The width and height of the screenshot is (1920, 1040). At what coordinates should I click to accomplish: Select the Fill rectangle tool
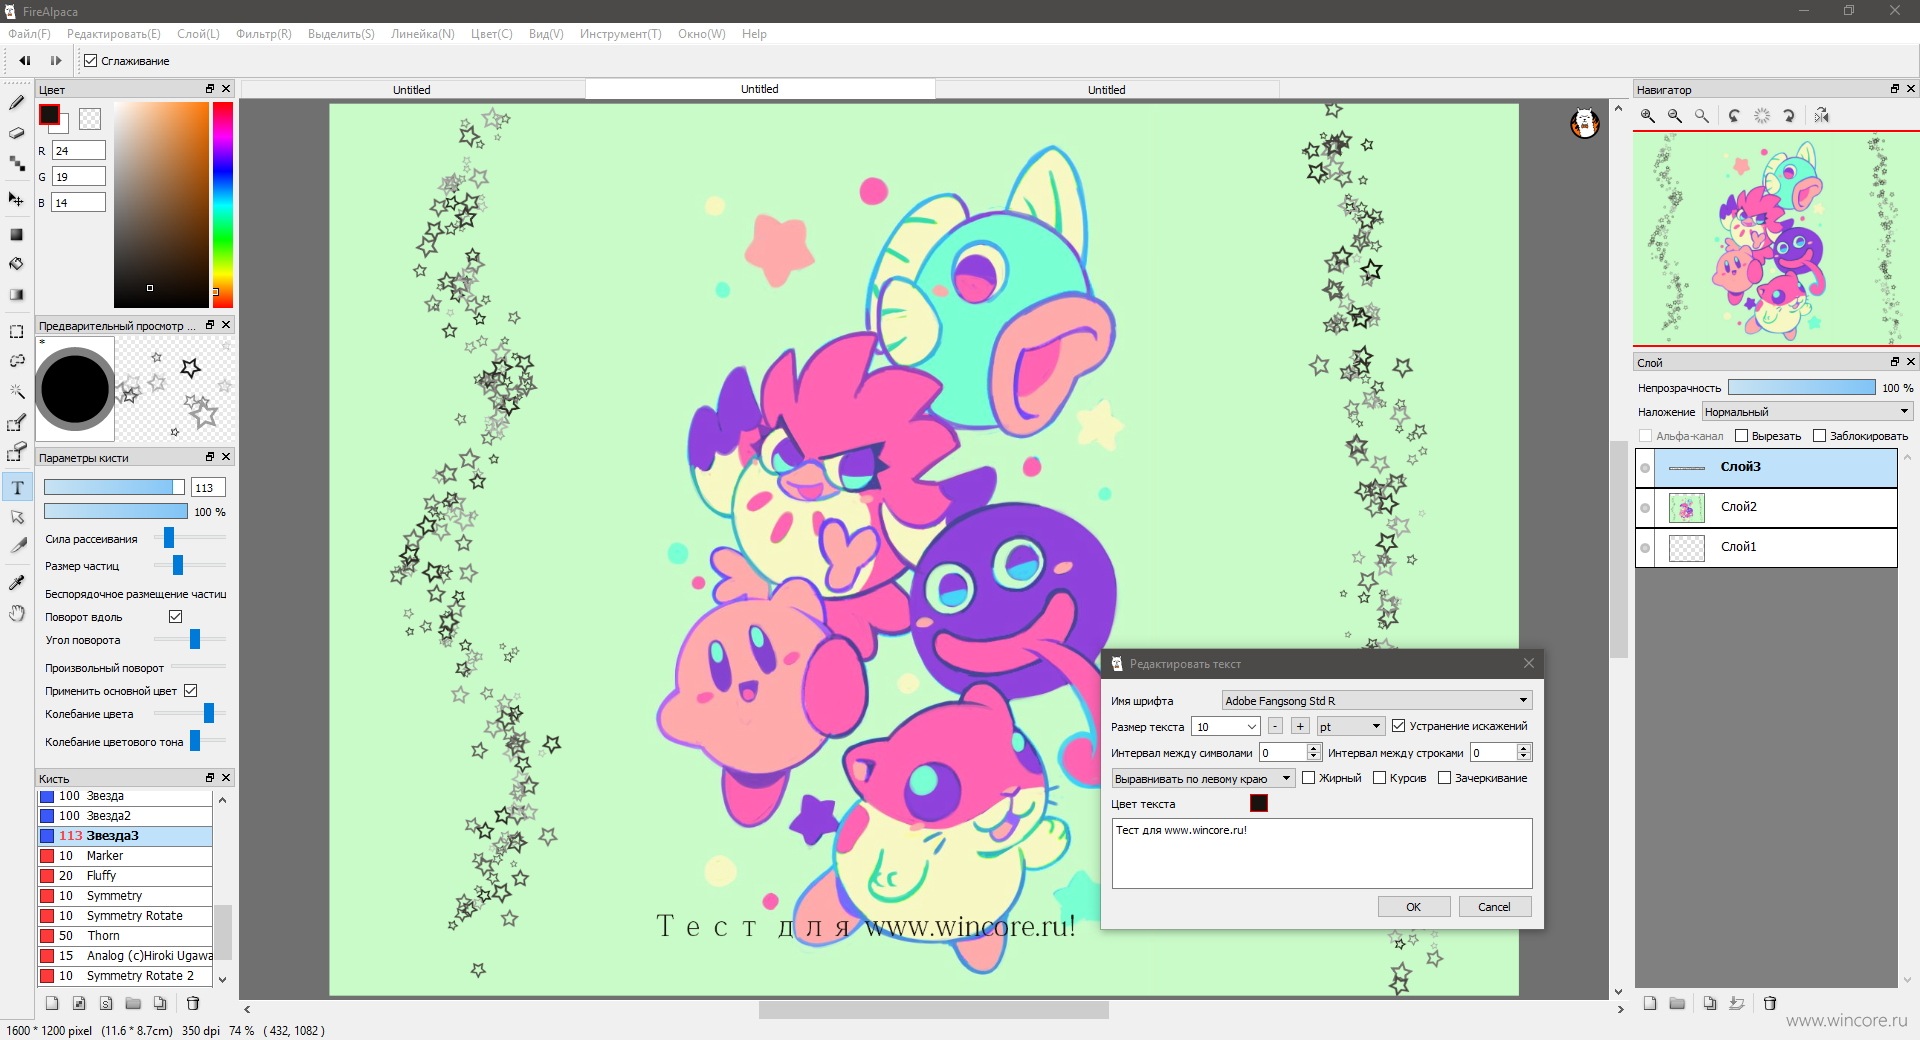click(16, 234)
